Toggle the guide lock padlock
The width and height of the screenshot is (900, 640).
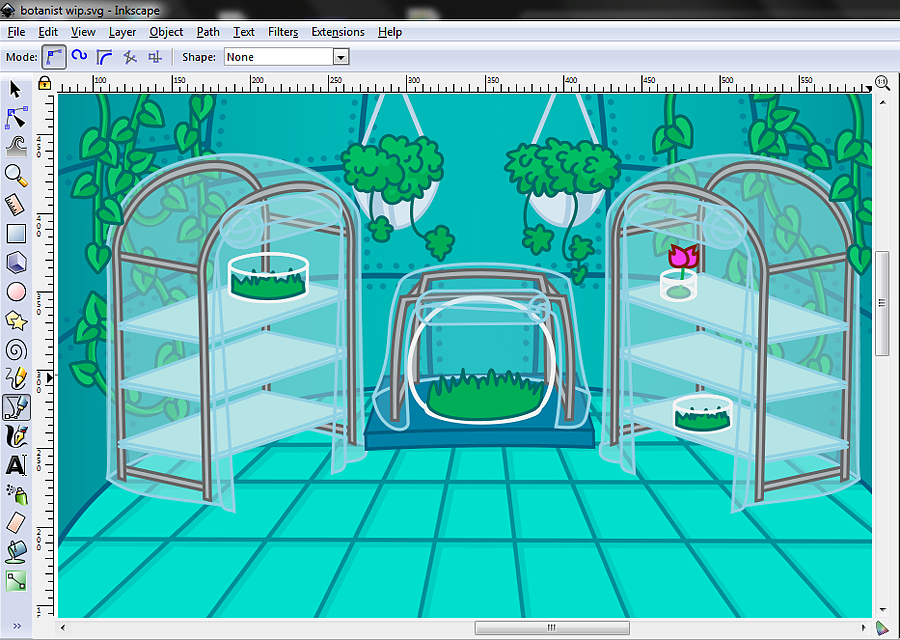[x=44, y=83]
